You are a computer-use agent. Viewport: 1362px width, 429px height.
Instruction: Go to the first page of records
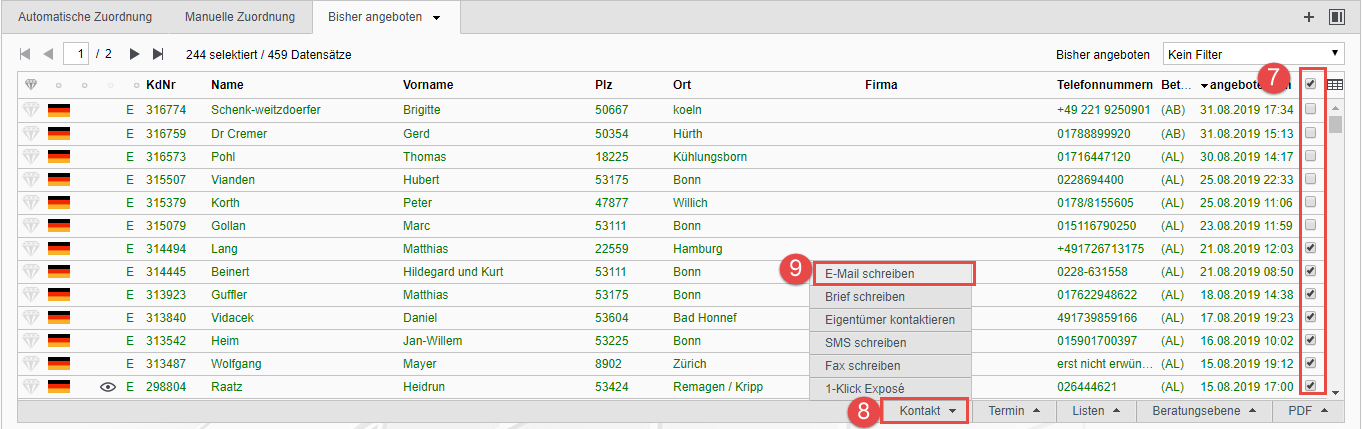(25, 54)
